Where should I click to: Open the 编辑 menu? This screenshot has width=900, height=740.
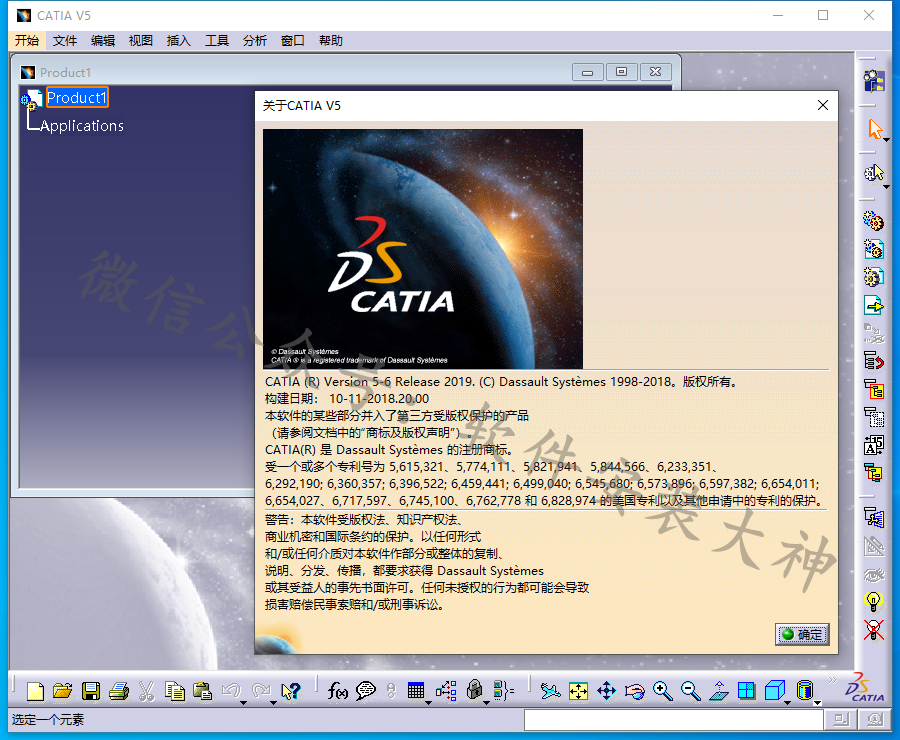pos(103,40)
